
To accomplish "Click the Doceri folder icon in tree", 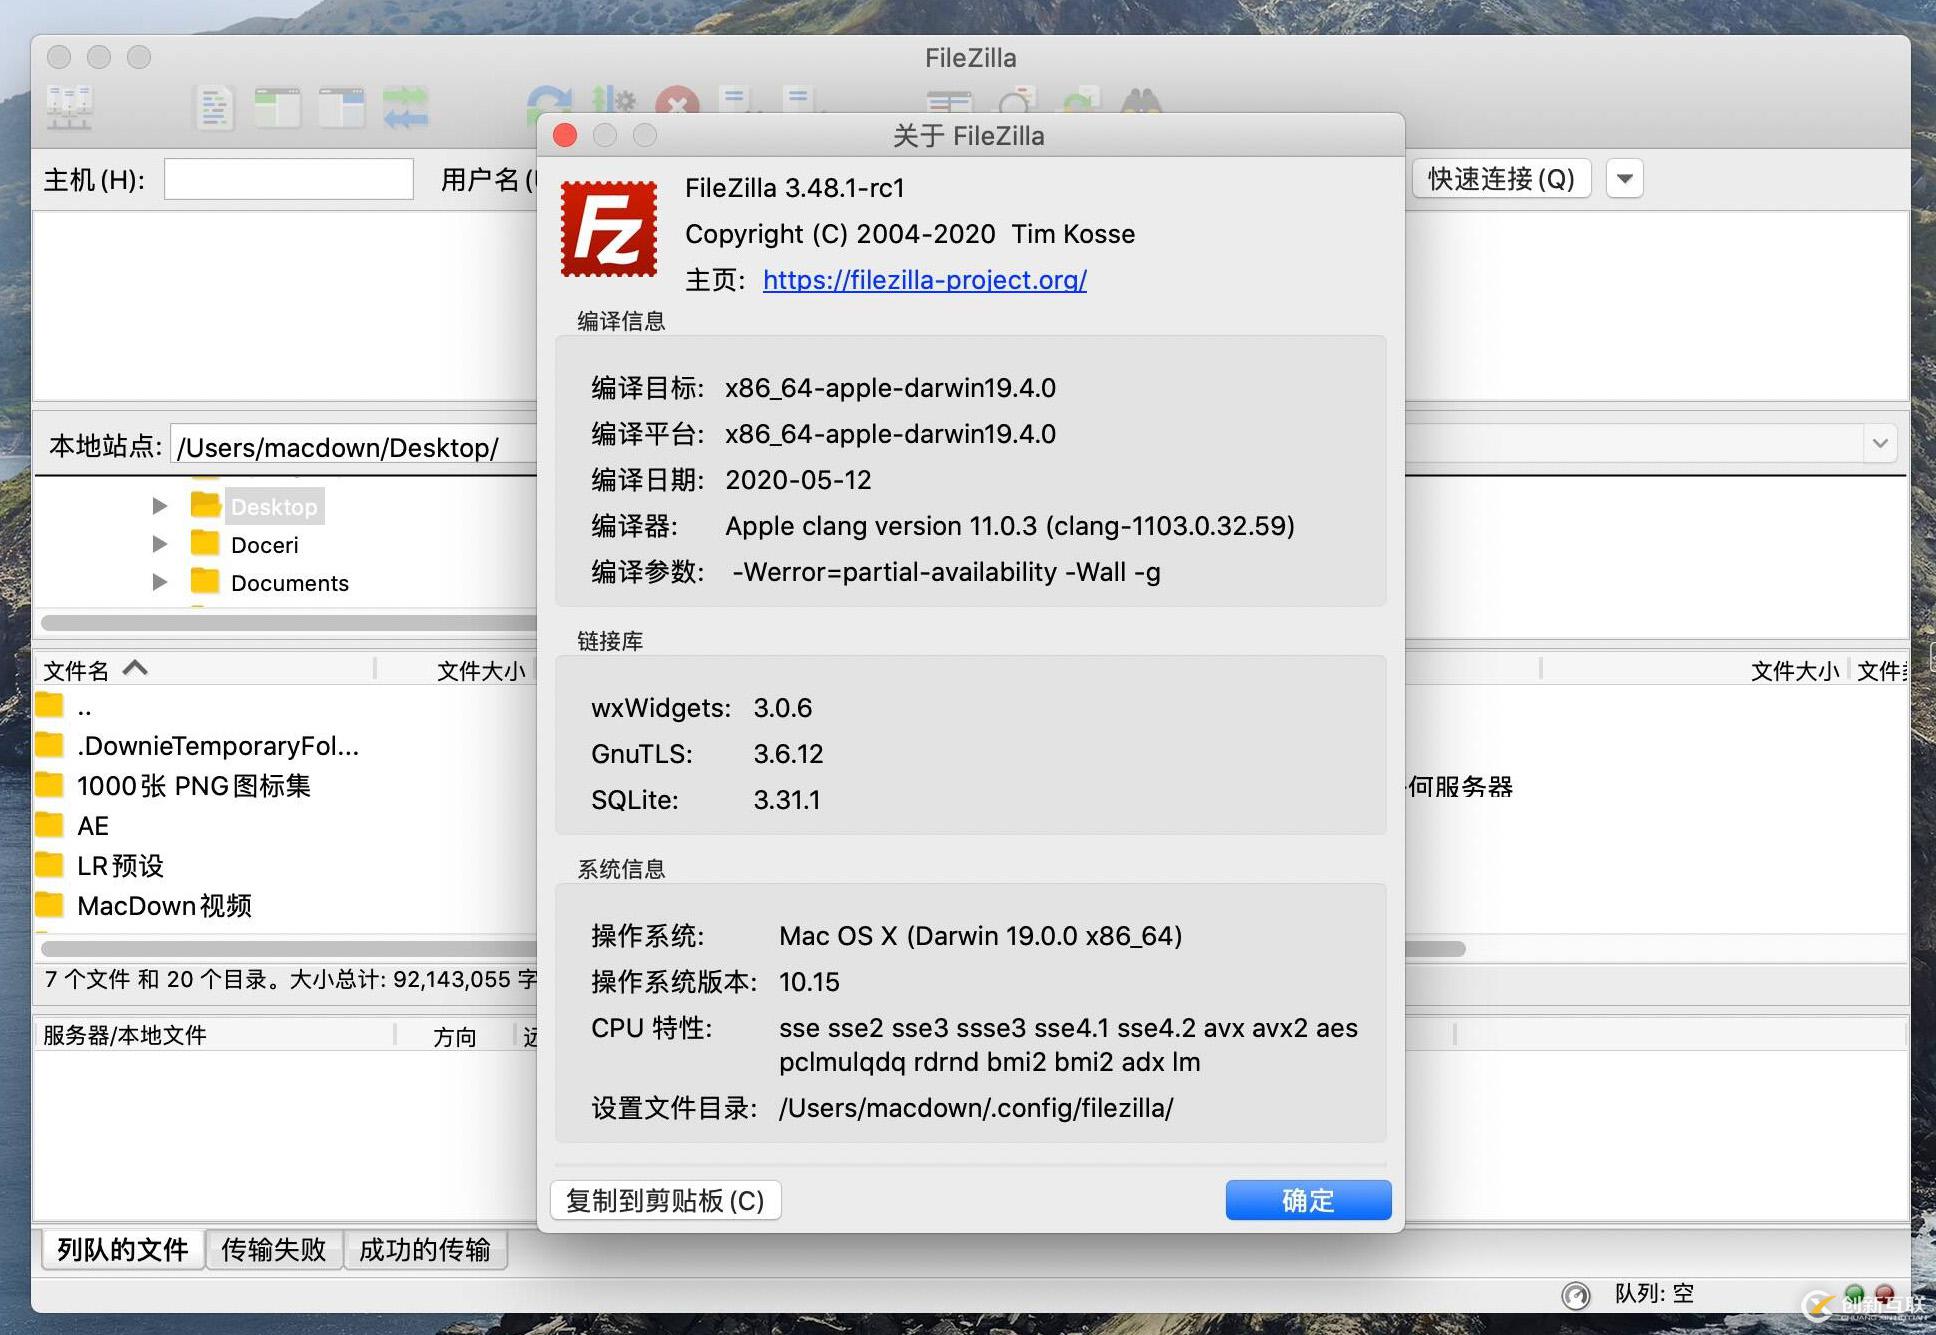I will pos(205,543).
